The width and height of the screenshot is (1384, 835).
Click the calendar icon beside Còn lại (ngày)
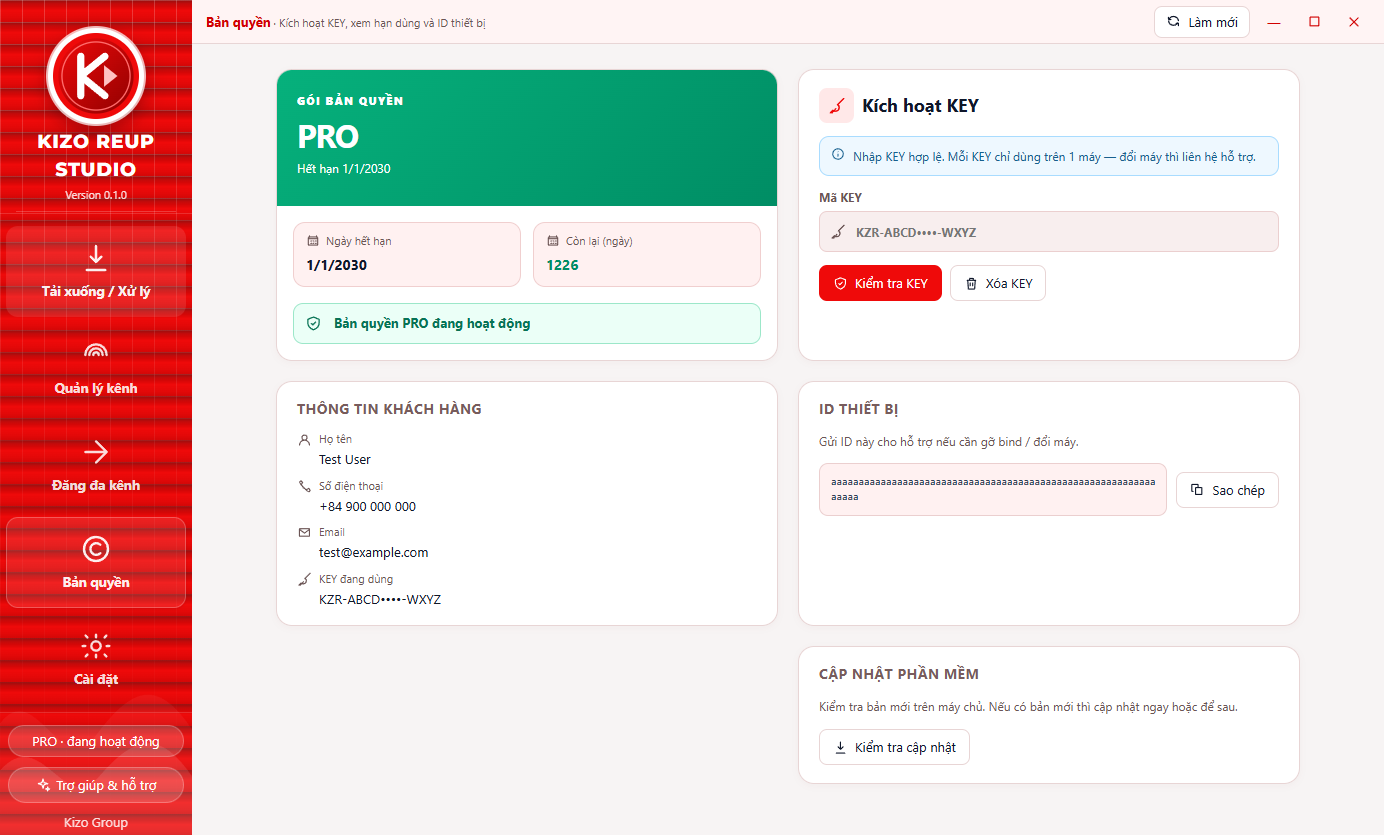click(x=553, y=241)
